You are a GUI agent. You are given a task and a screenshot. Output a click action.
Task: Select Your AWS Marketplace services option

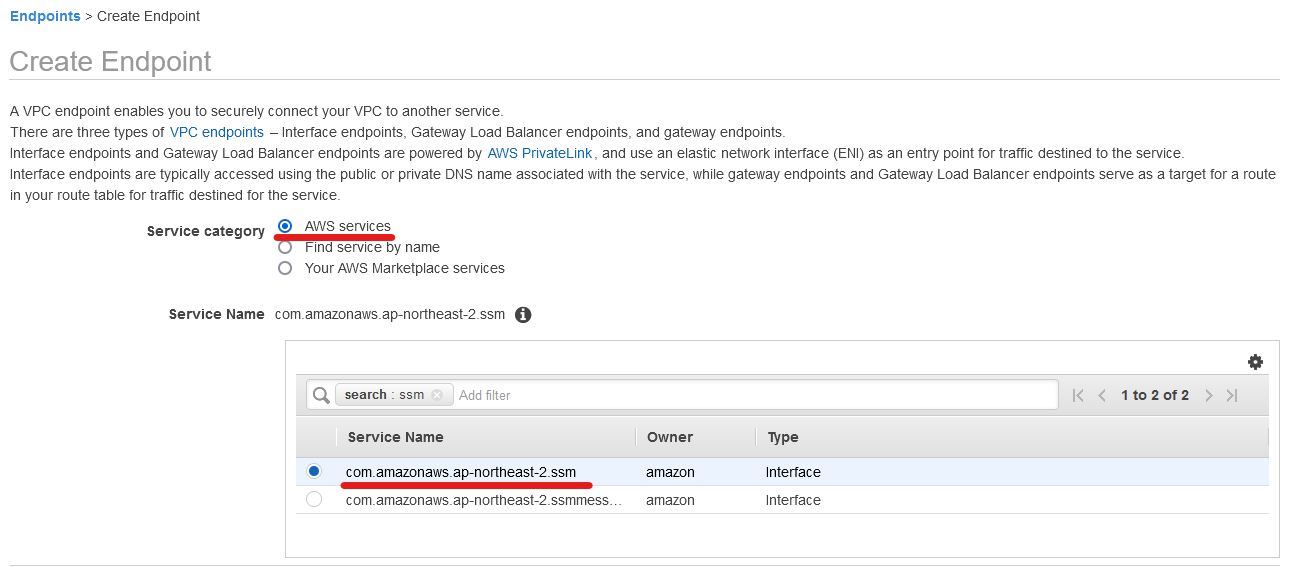[285, 268]
